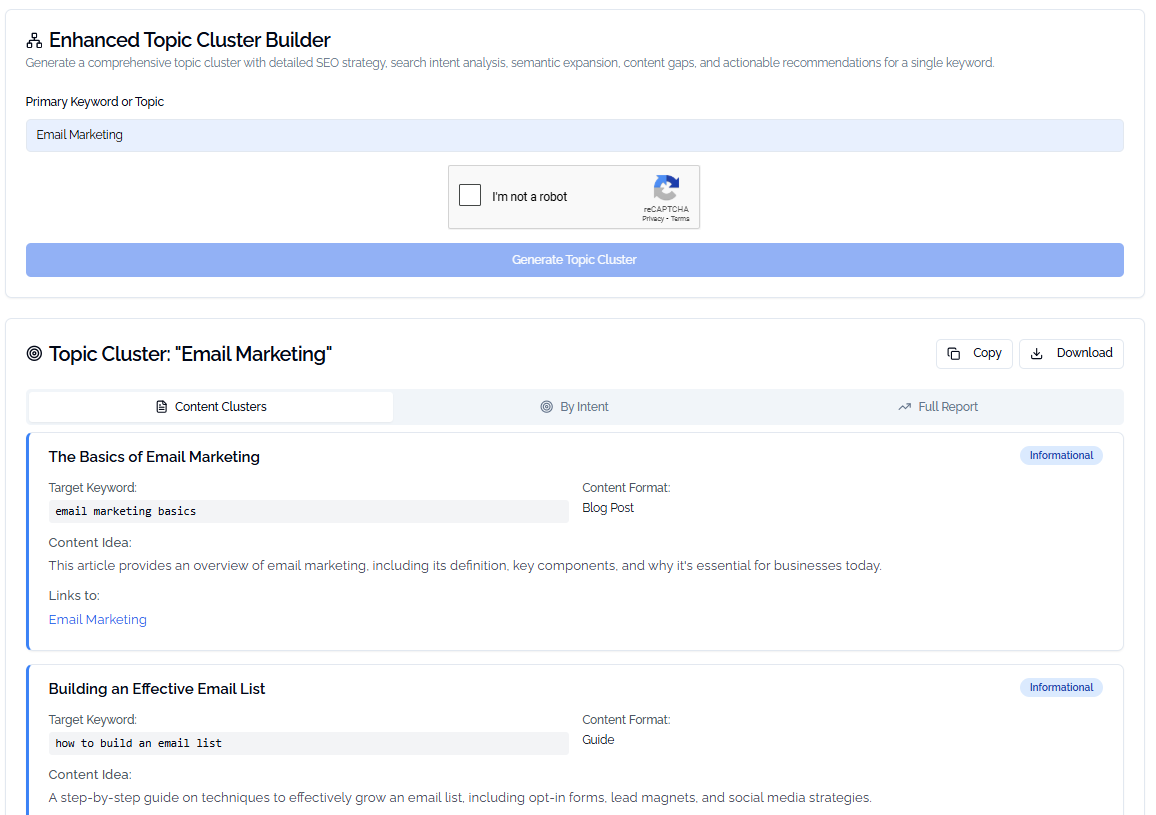
Task: Click the 'Blog Post' content format value
Action: tap(608, 507)
